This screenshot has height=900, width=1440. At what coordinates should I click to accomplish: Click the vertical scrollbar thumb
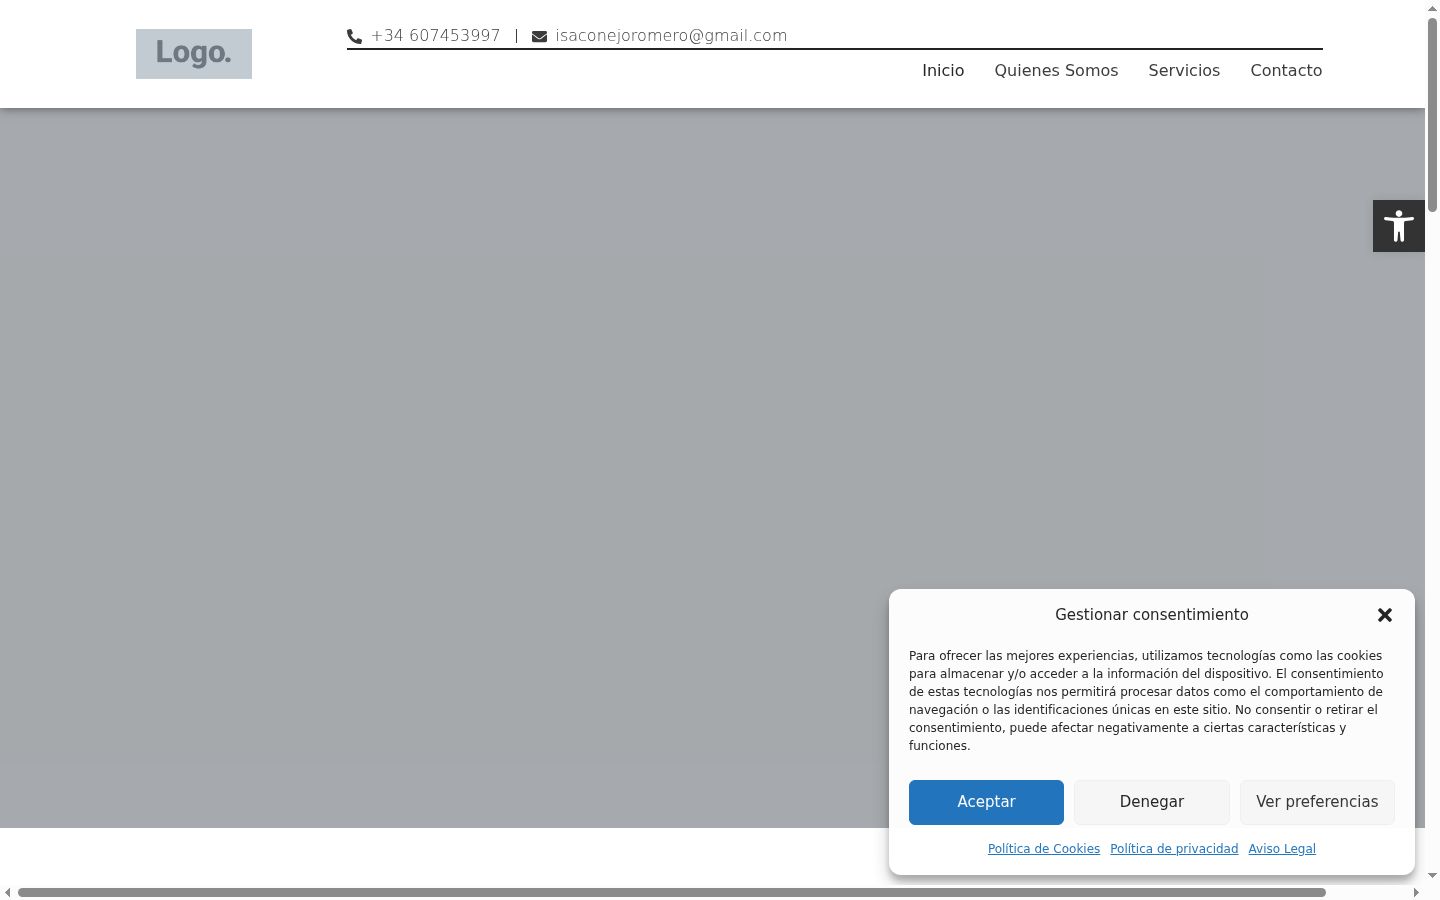coord(1432,114)
